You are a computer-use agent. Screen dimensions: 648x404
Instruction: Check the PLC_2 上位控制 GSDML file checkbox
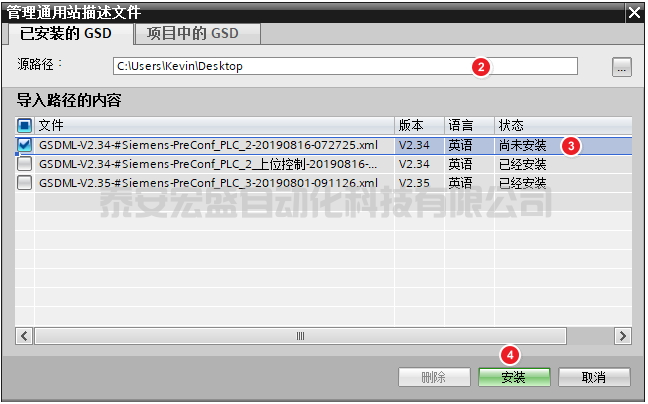coord(25,164)
